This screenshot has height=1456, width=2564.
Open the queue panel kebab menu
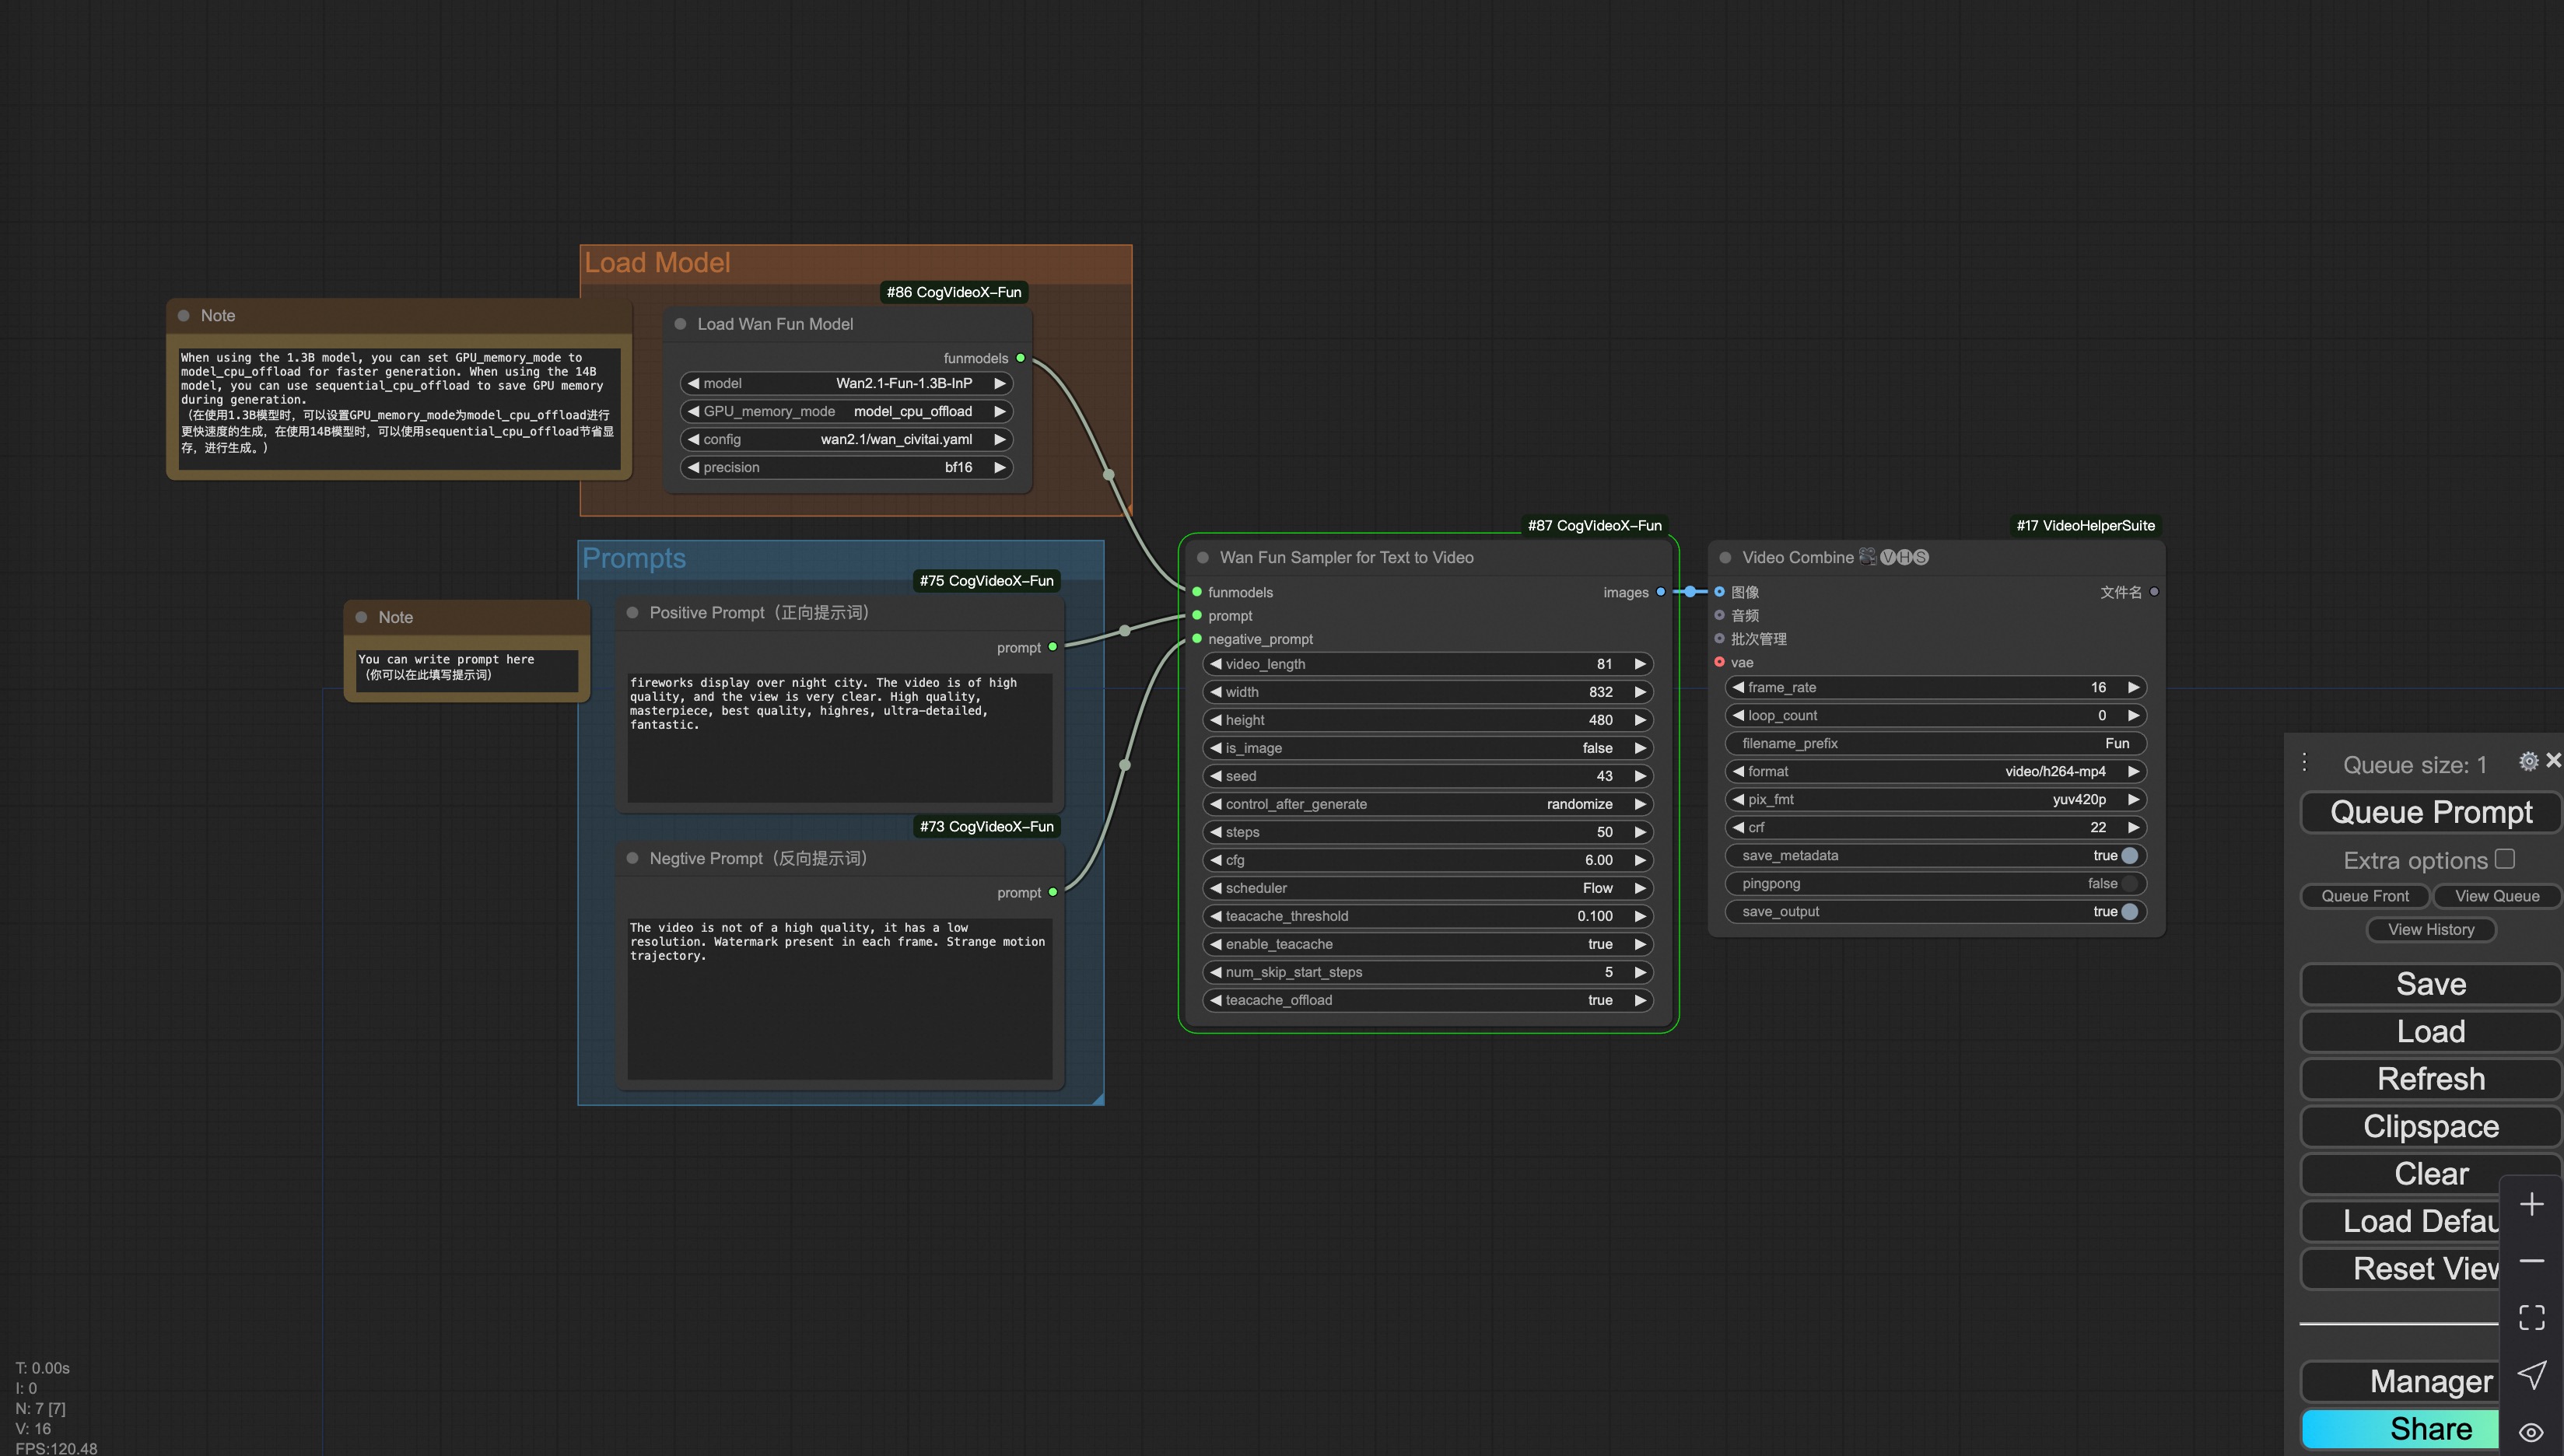(x=2304, y=761)
